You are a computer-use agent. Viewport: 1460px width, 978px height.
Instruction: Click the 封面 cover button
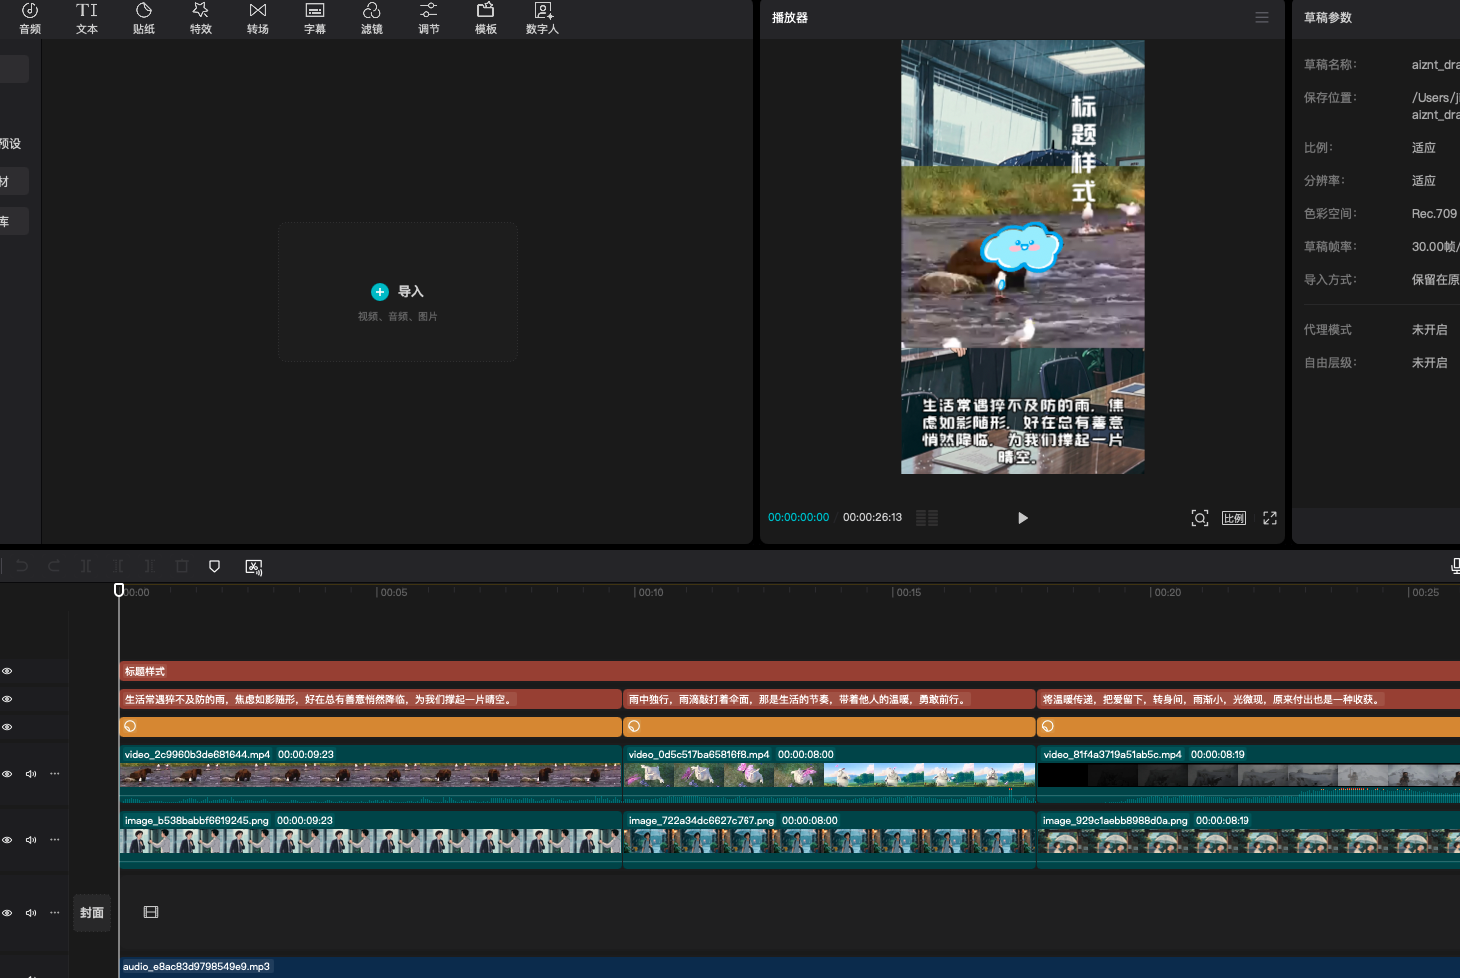click(x=92, y=913)
